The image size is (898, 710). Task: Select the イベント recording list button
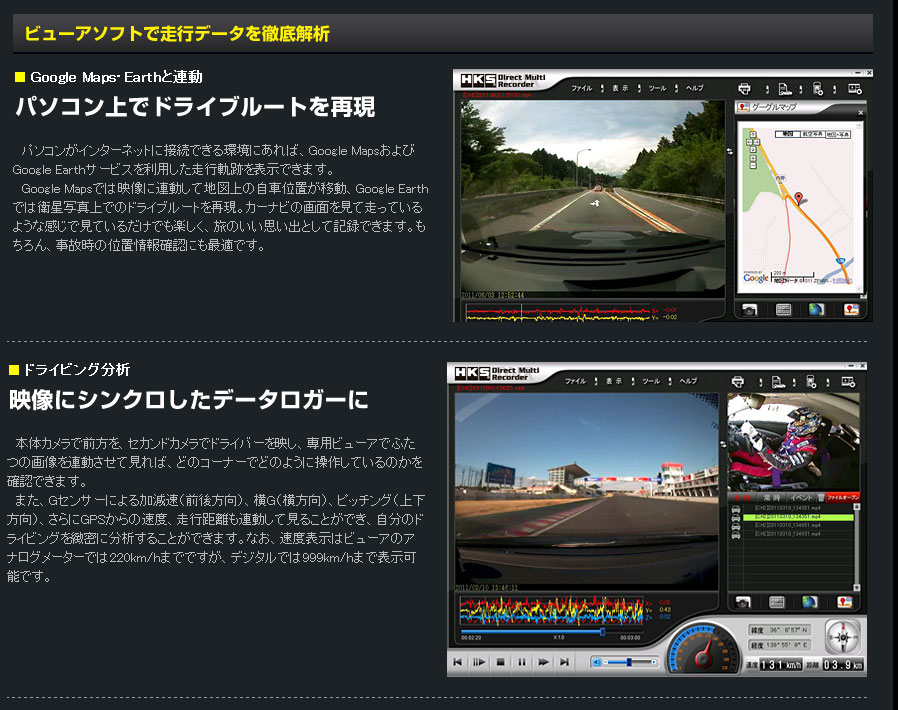[x=800, y=497]
